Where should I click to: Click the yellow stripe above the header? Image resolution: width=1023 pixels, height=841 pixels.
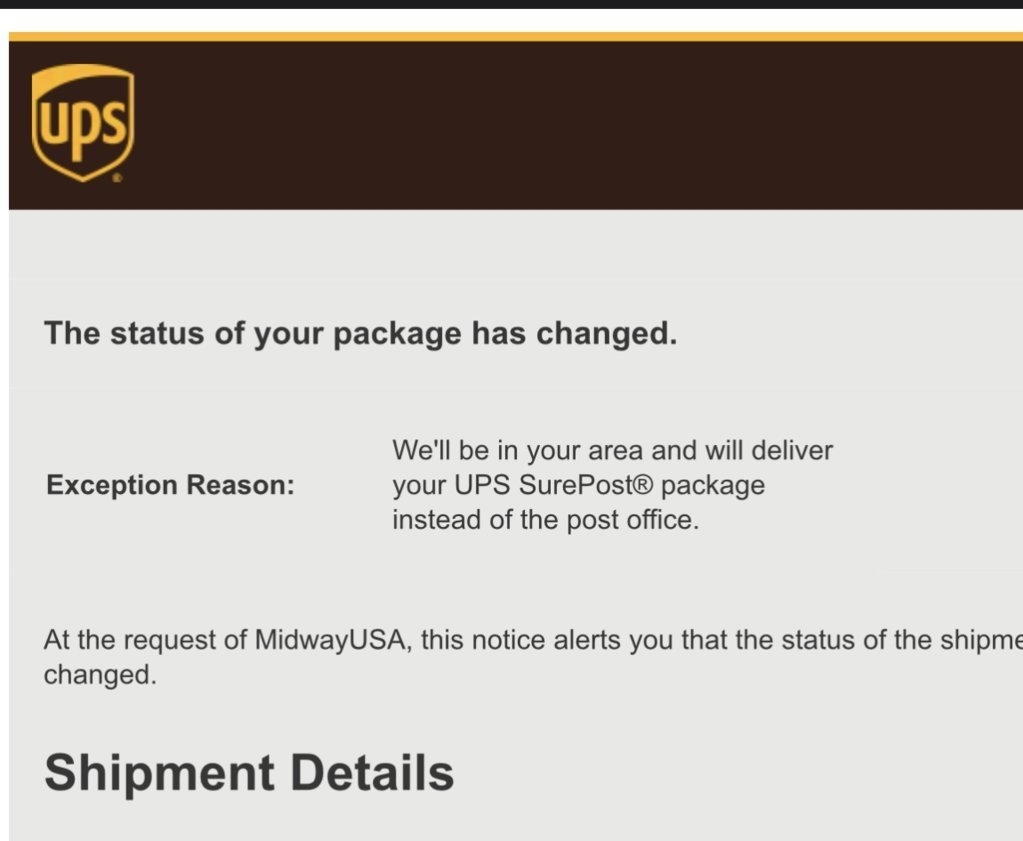click(515, 37)
